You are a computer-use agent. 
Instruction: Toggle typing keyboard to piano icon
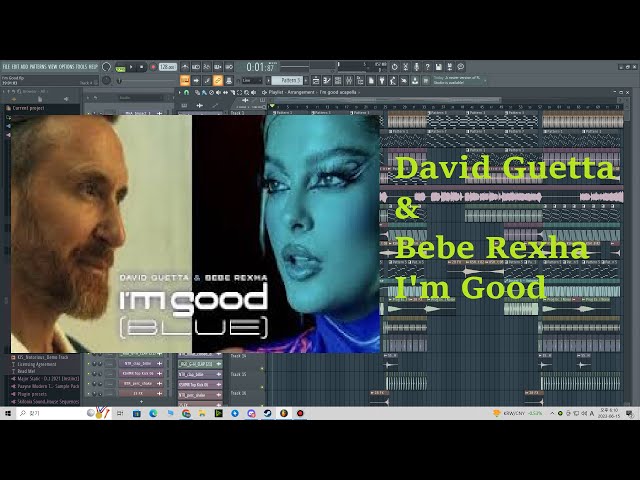point(185,80)
